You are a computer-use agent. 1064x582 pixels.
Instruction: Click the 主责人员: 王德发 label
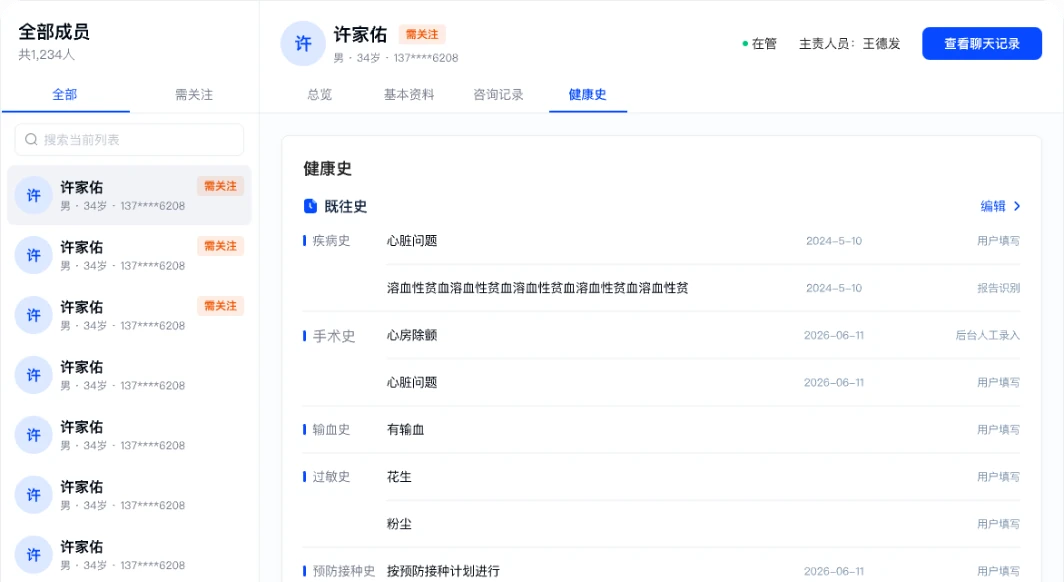point(850,44)
